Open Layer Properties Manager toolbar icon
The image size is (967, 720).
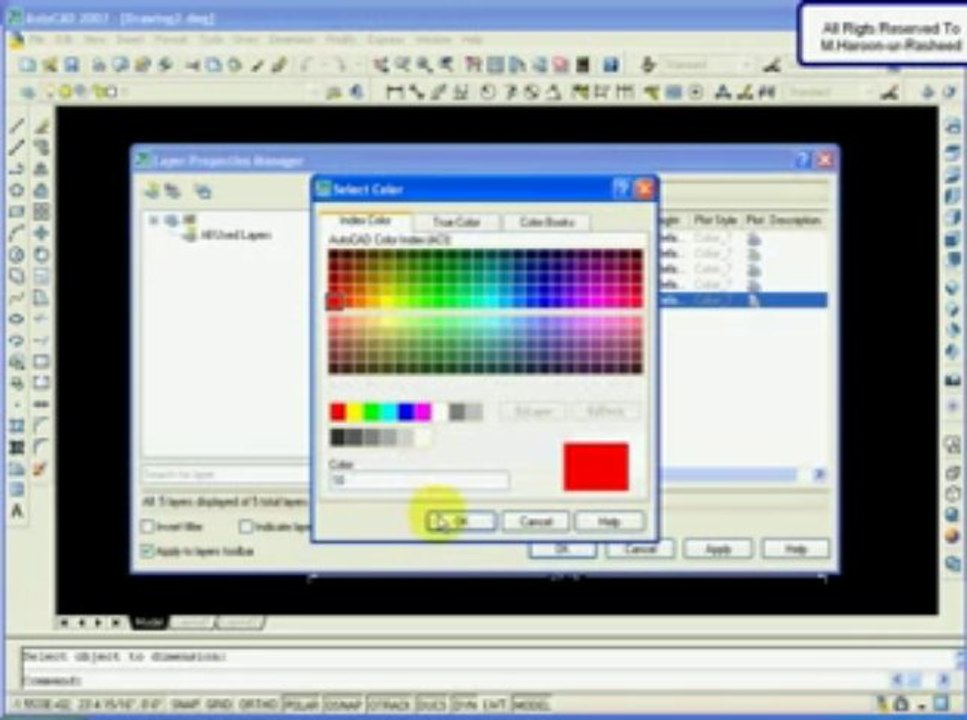[28, 93]
